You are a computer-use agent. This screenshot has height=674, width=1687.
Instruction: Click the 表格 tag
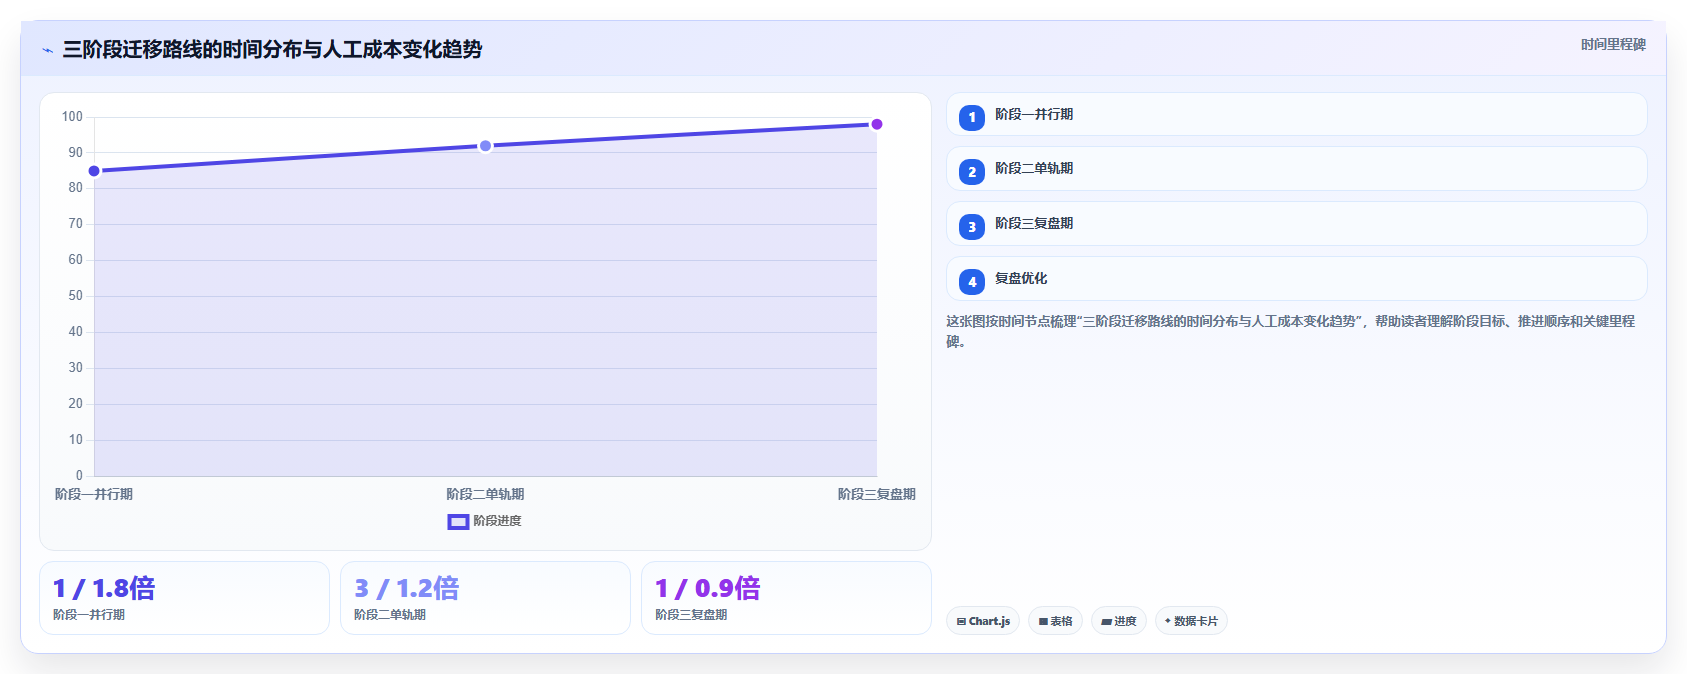click(1055, 621)
